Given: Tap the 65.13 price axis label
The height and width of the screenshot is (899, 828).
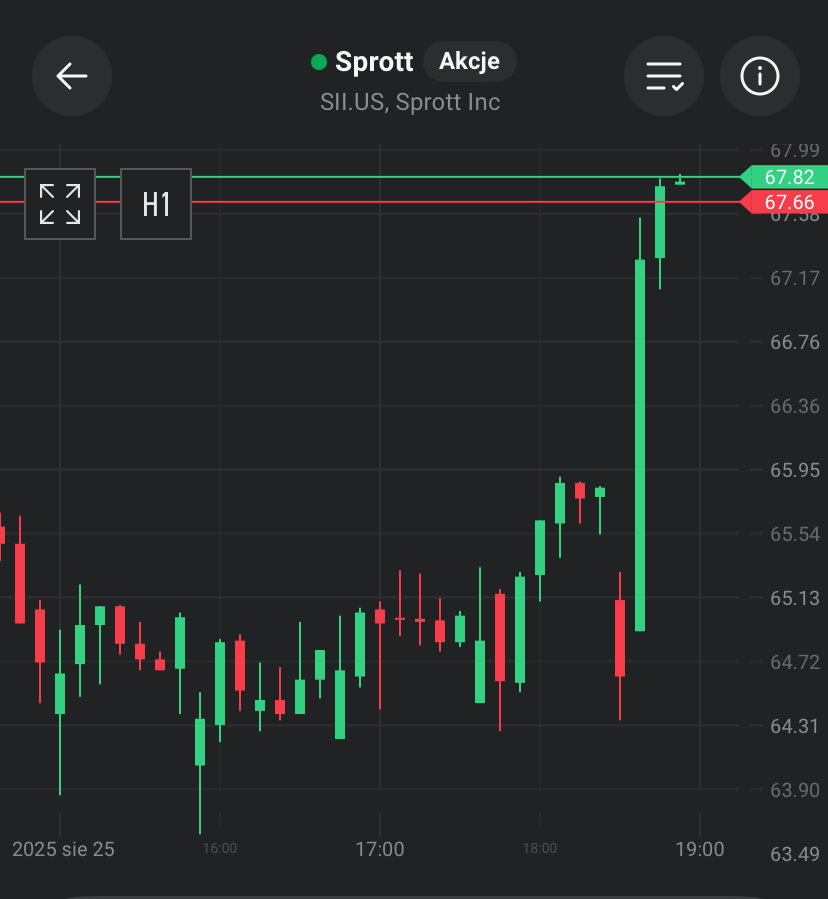Looking at the screenshot, I should click(795, 598).
